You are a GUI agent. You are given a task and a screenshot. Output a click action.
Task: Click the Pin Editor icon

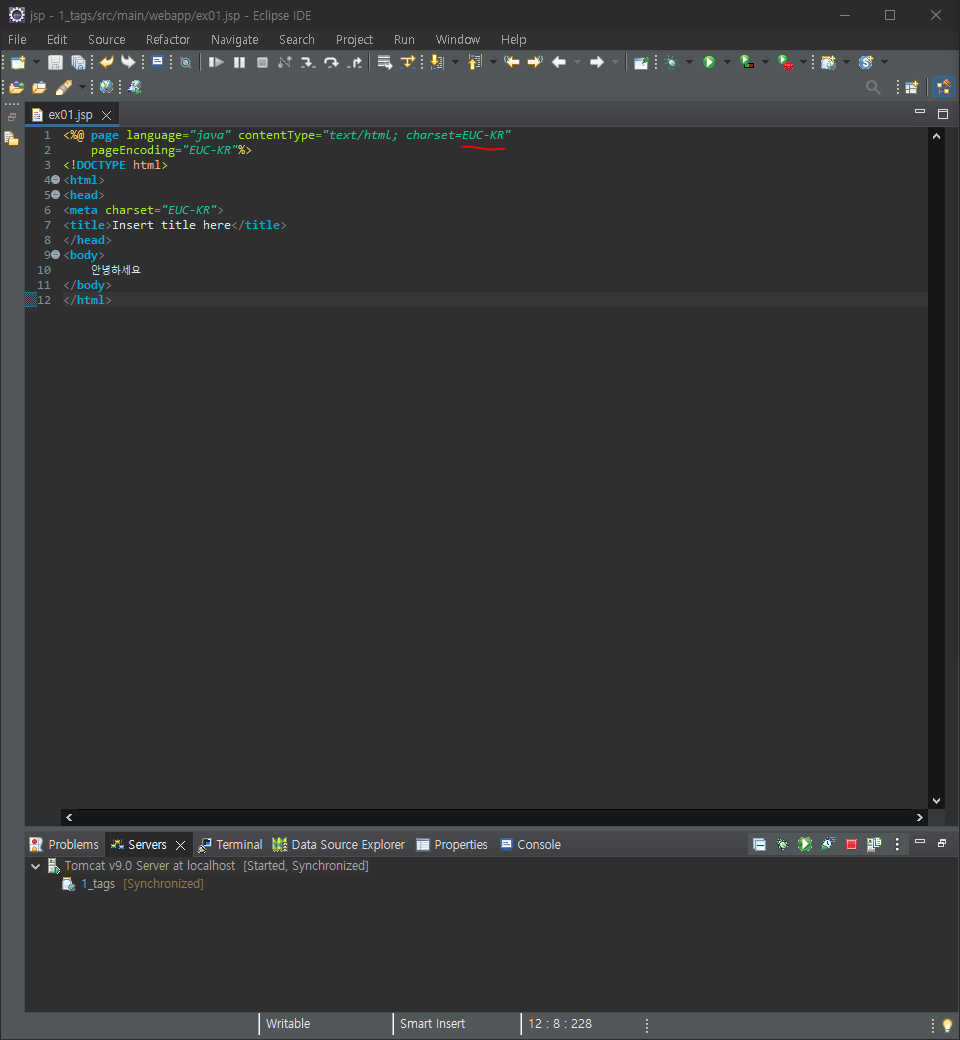pos(640,62)
